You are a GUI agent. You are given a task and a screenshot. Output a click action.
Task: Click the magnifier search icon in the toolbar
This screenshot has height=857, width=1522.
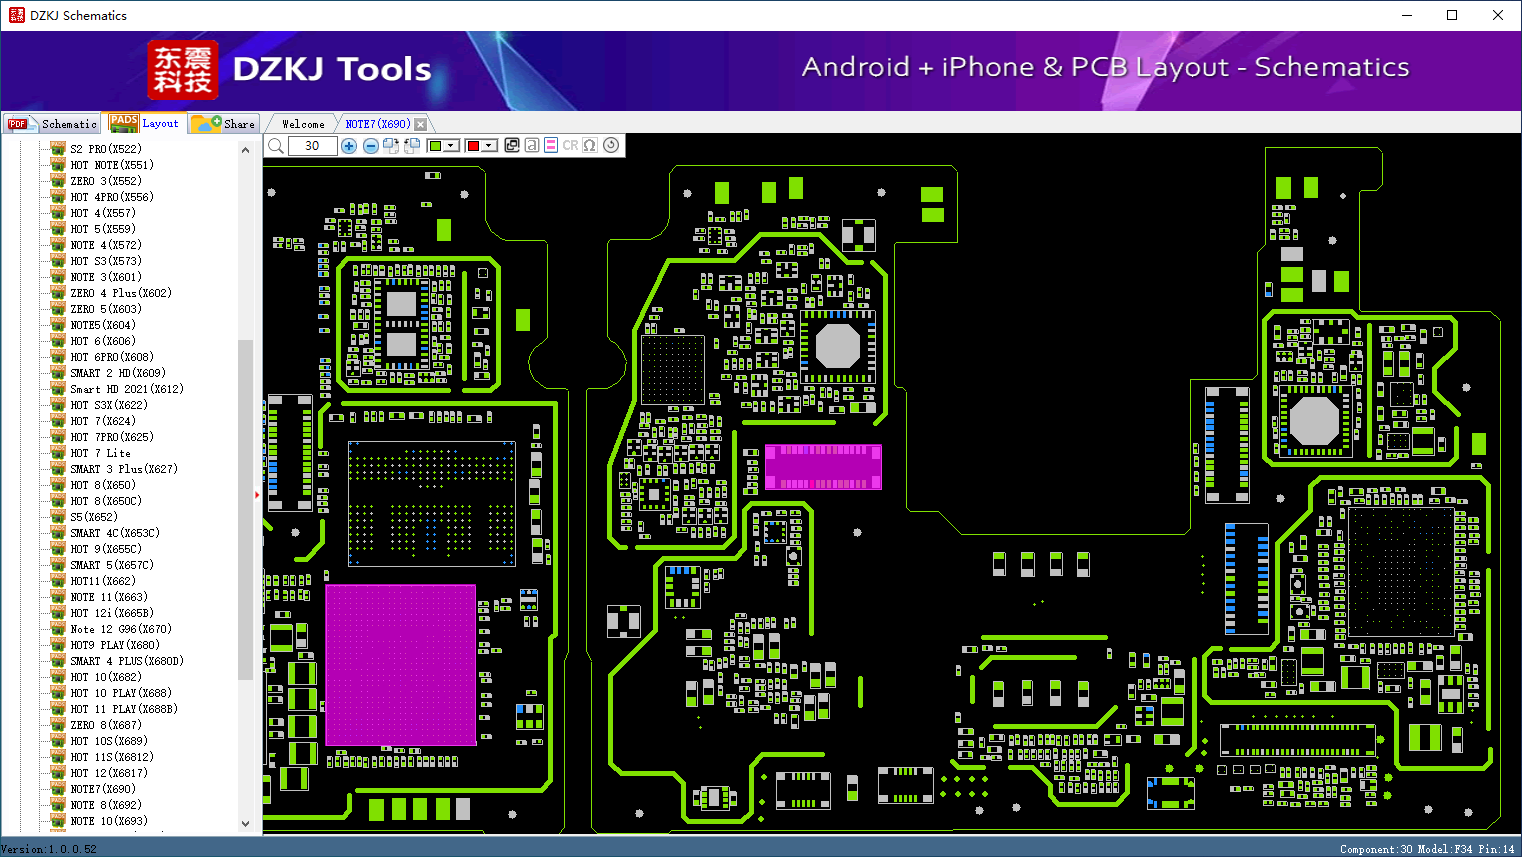[x=276, y=146]
